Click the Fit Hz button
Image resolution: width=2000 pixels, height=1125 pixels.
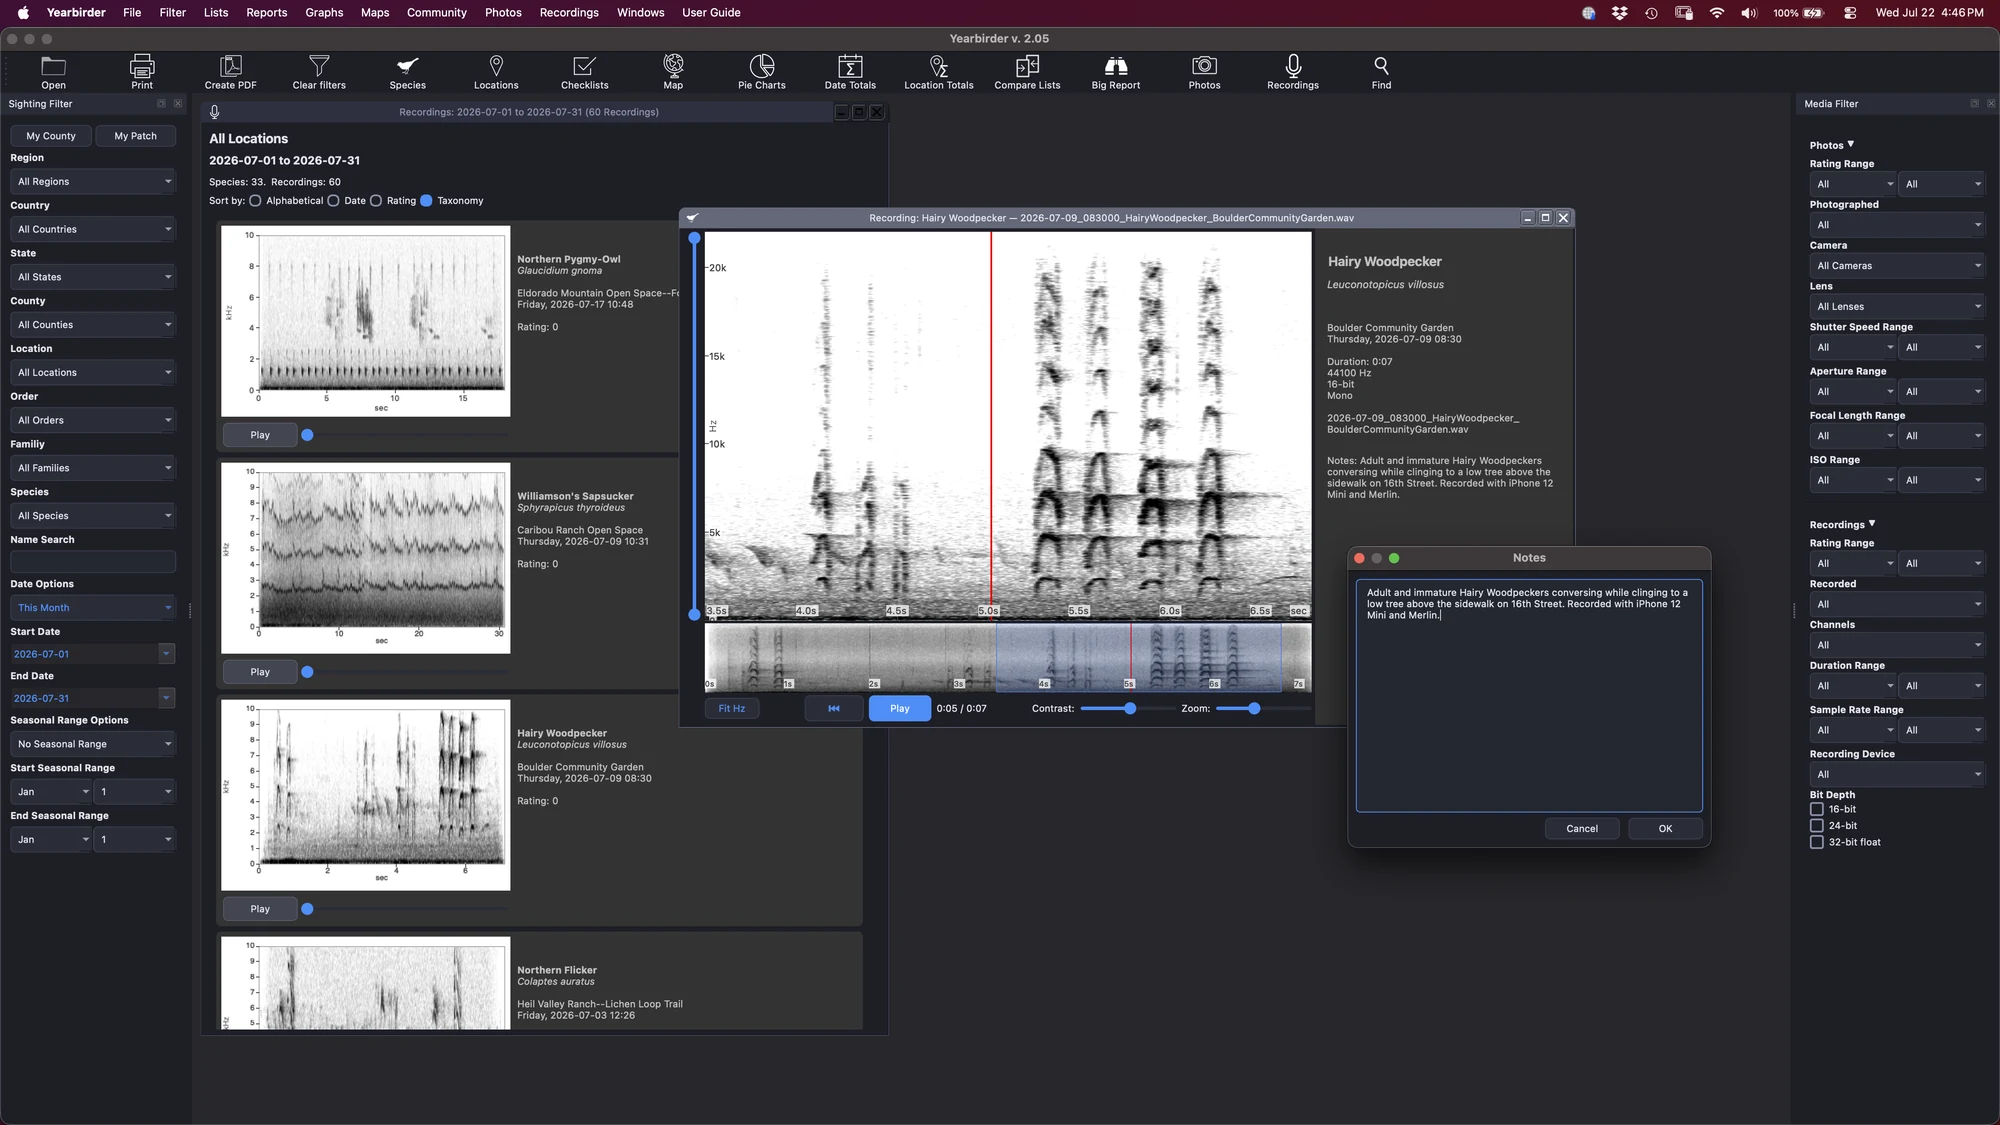coord(732,709)
